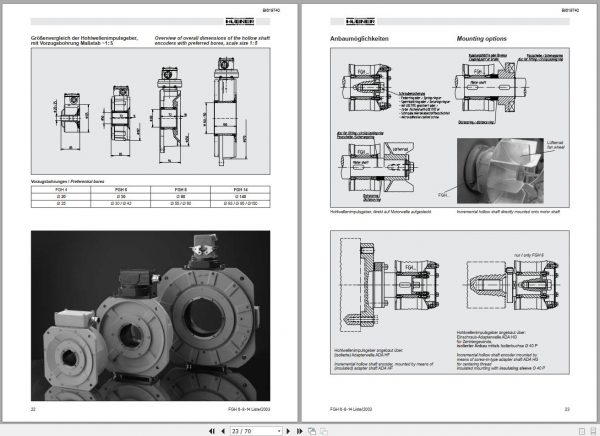The height and width of the screenshot is (436, 600).
Task: Switch to single page layout icon
Action: click(x=582, y=431)
